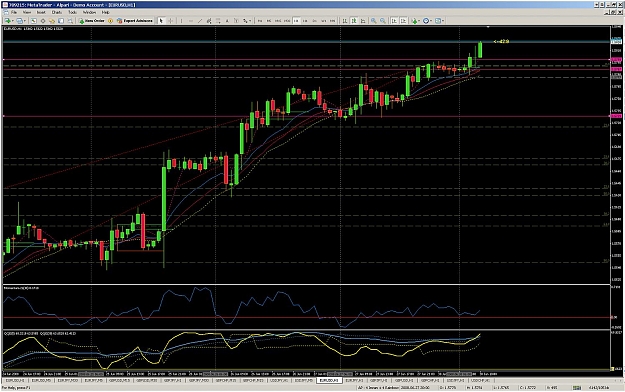Select the Crosshair tool

coord(171,21)
